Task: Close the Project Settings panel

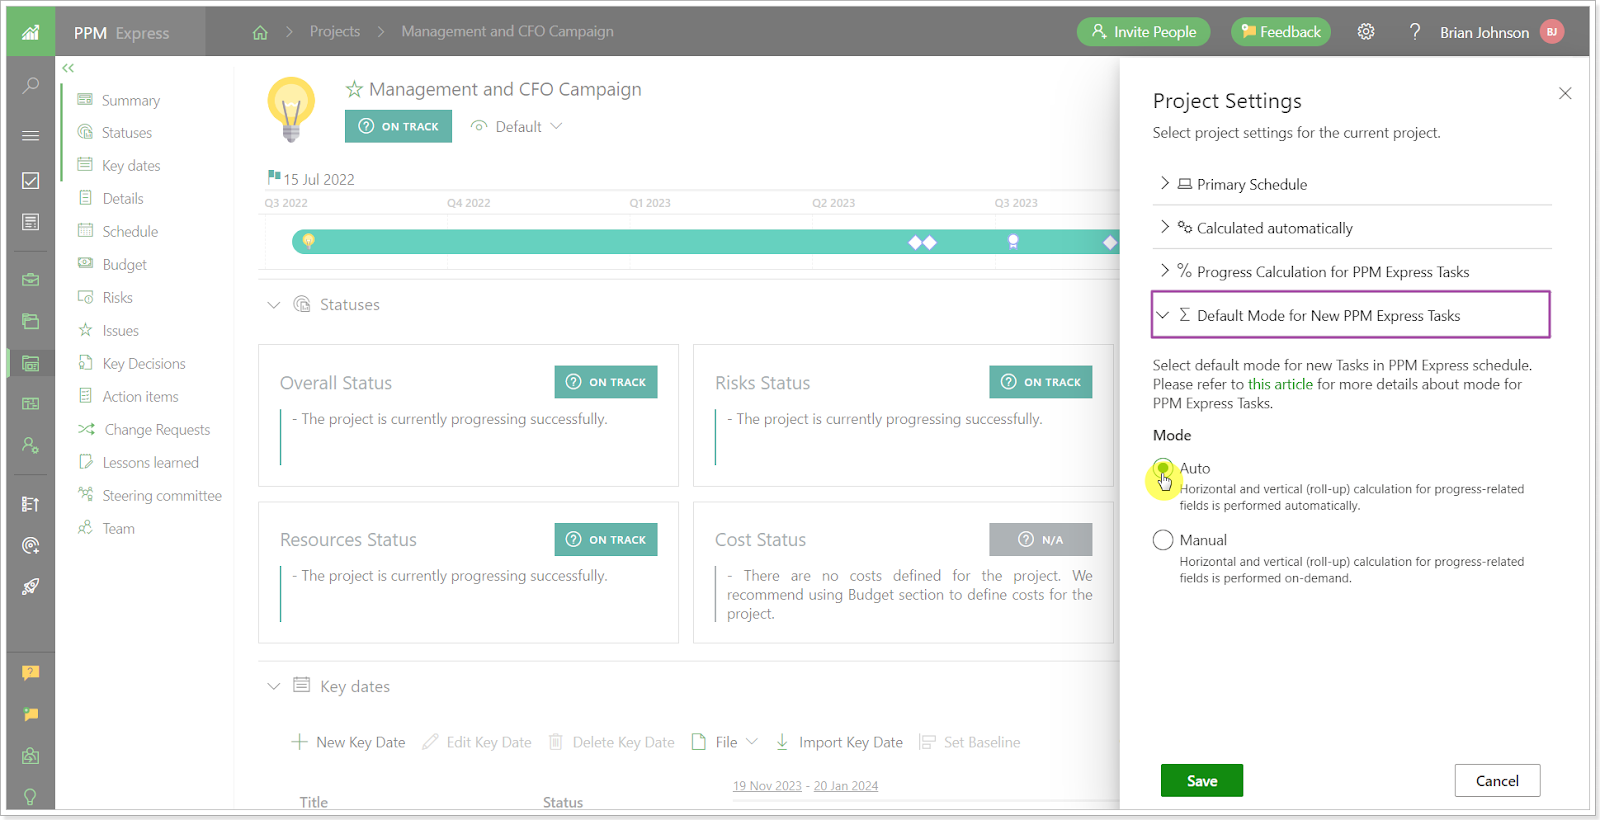Action: click(1565, 93)
